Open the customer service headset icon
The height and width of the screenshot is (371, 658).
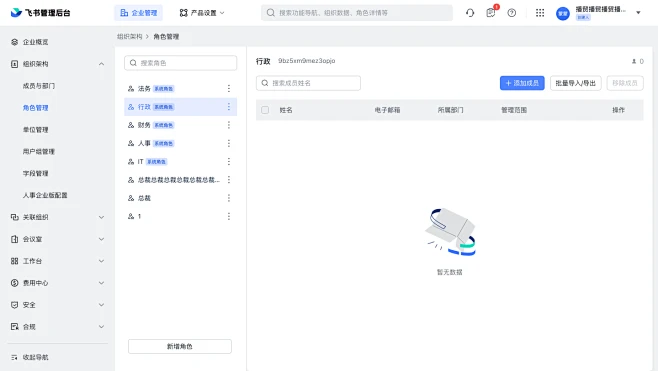click(x=470, y=13)
